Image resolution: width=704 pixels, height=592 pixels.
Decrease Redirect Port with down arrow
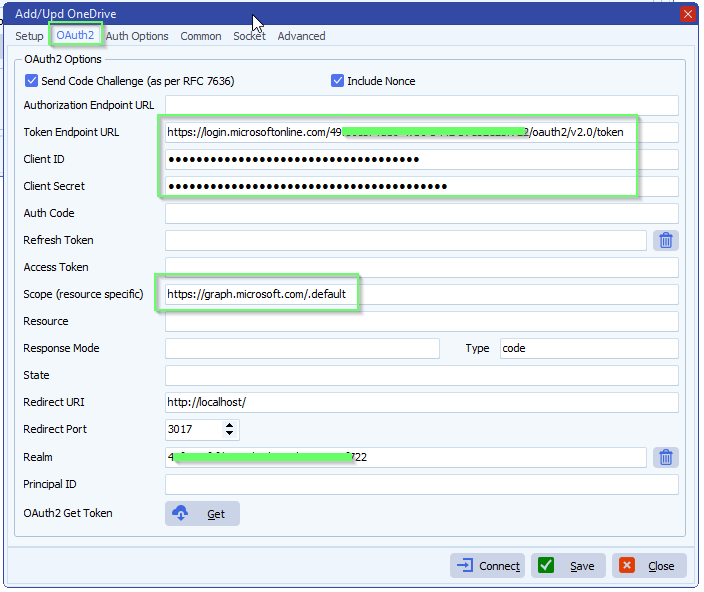coord(229,433)
